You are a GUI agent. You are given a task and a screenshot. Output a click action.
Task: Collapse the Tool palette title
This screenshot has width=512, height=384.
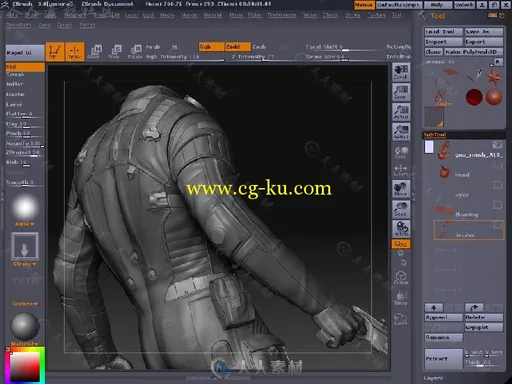pyautogui.click(x=437, y=16)
